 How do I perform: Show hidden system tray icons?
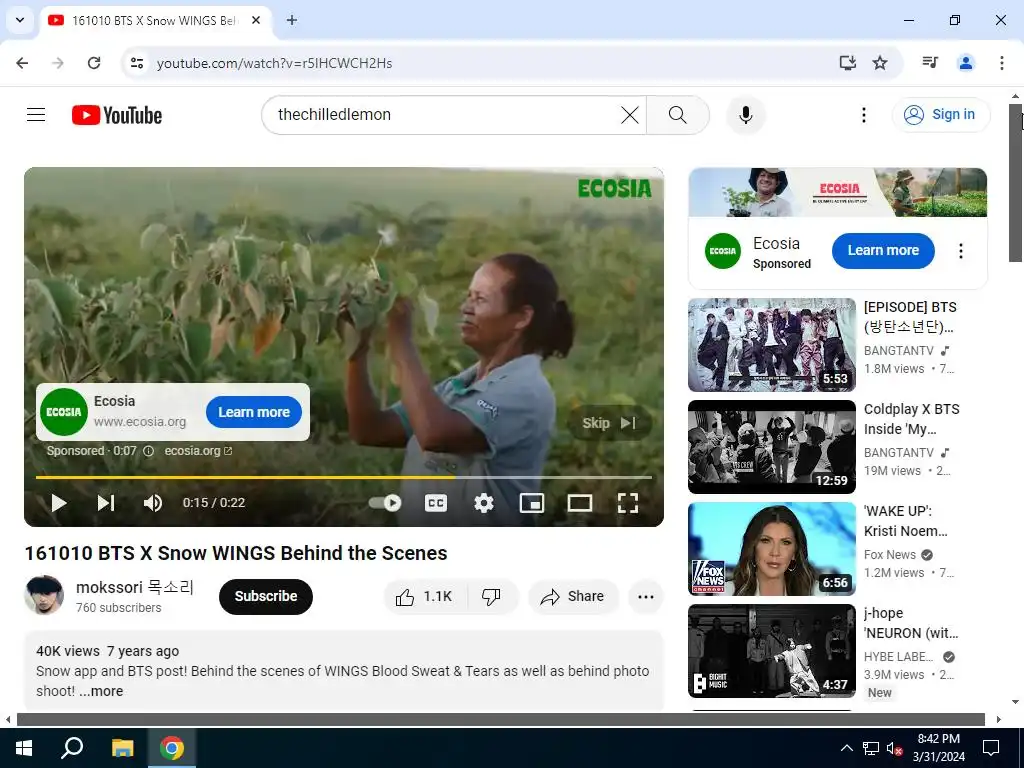pos(846,748)
